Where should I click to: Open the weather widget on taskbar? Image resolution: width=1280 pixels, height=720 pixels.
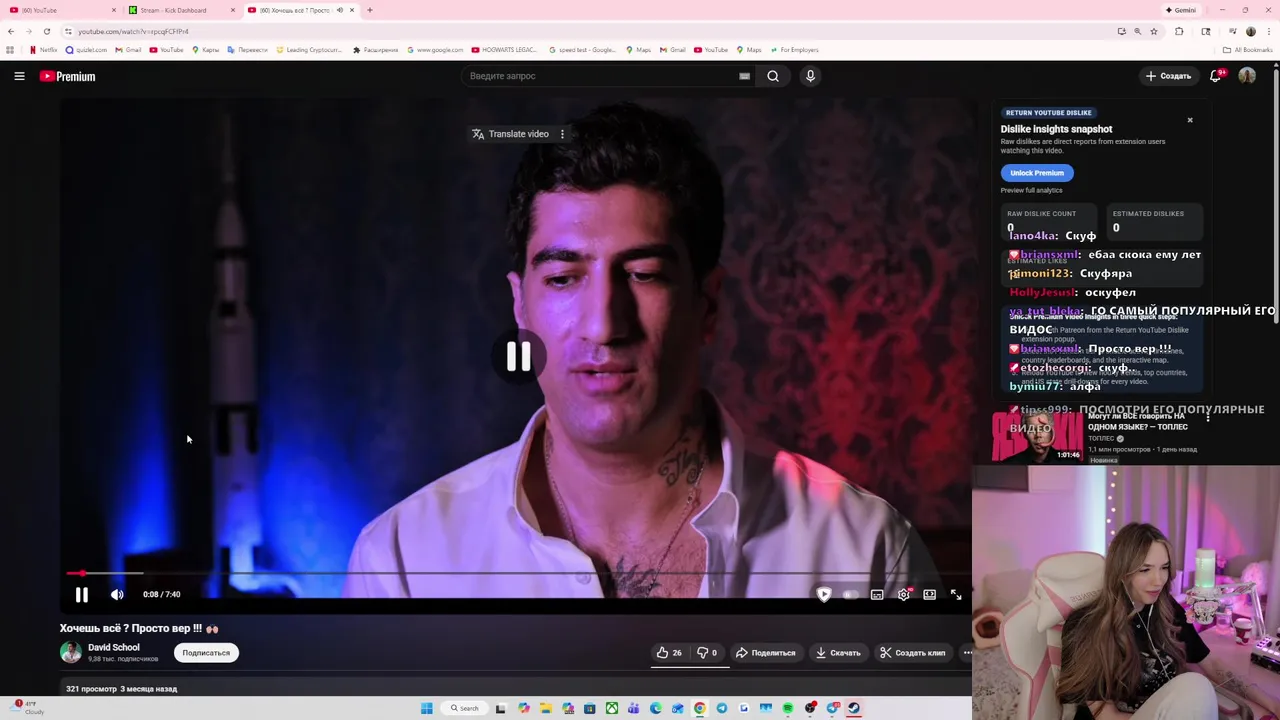point(25,708)
